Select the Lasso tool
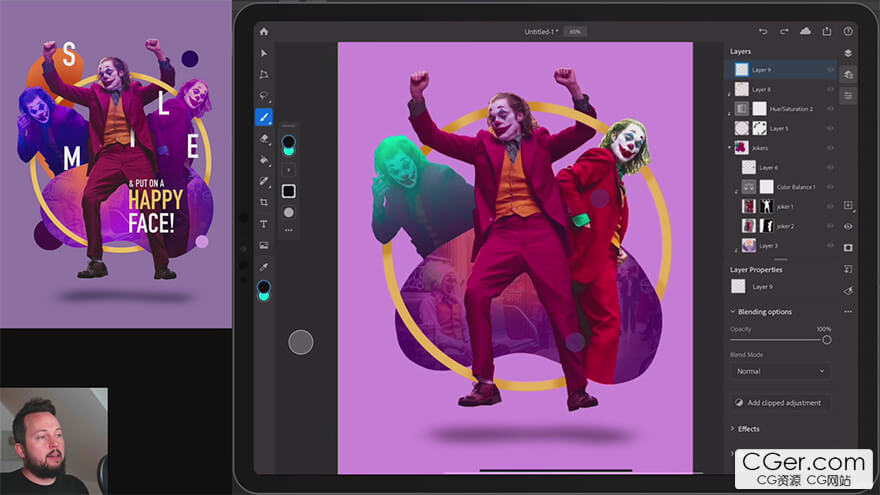Viewport: 880px width, 495px height. pyautogui.click(x=264, y=96)
